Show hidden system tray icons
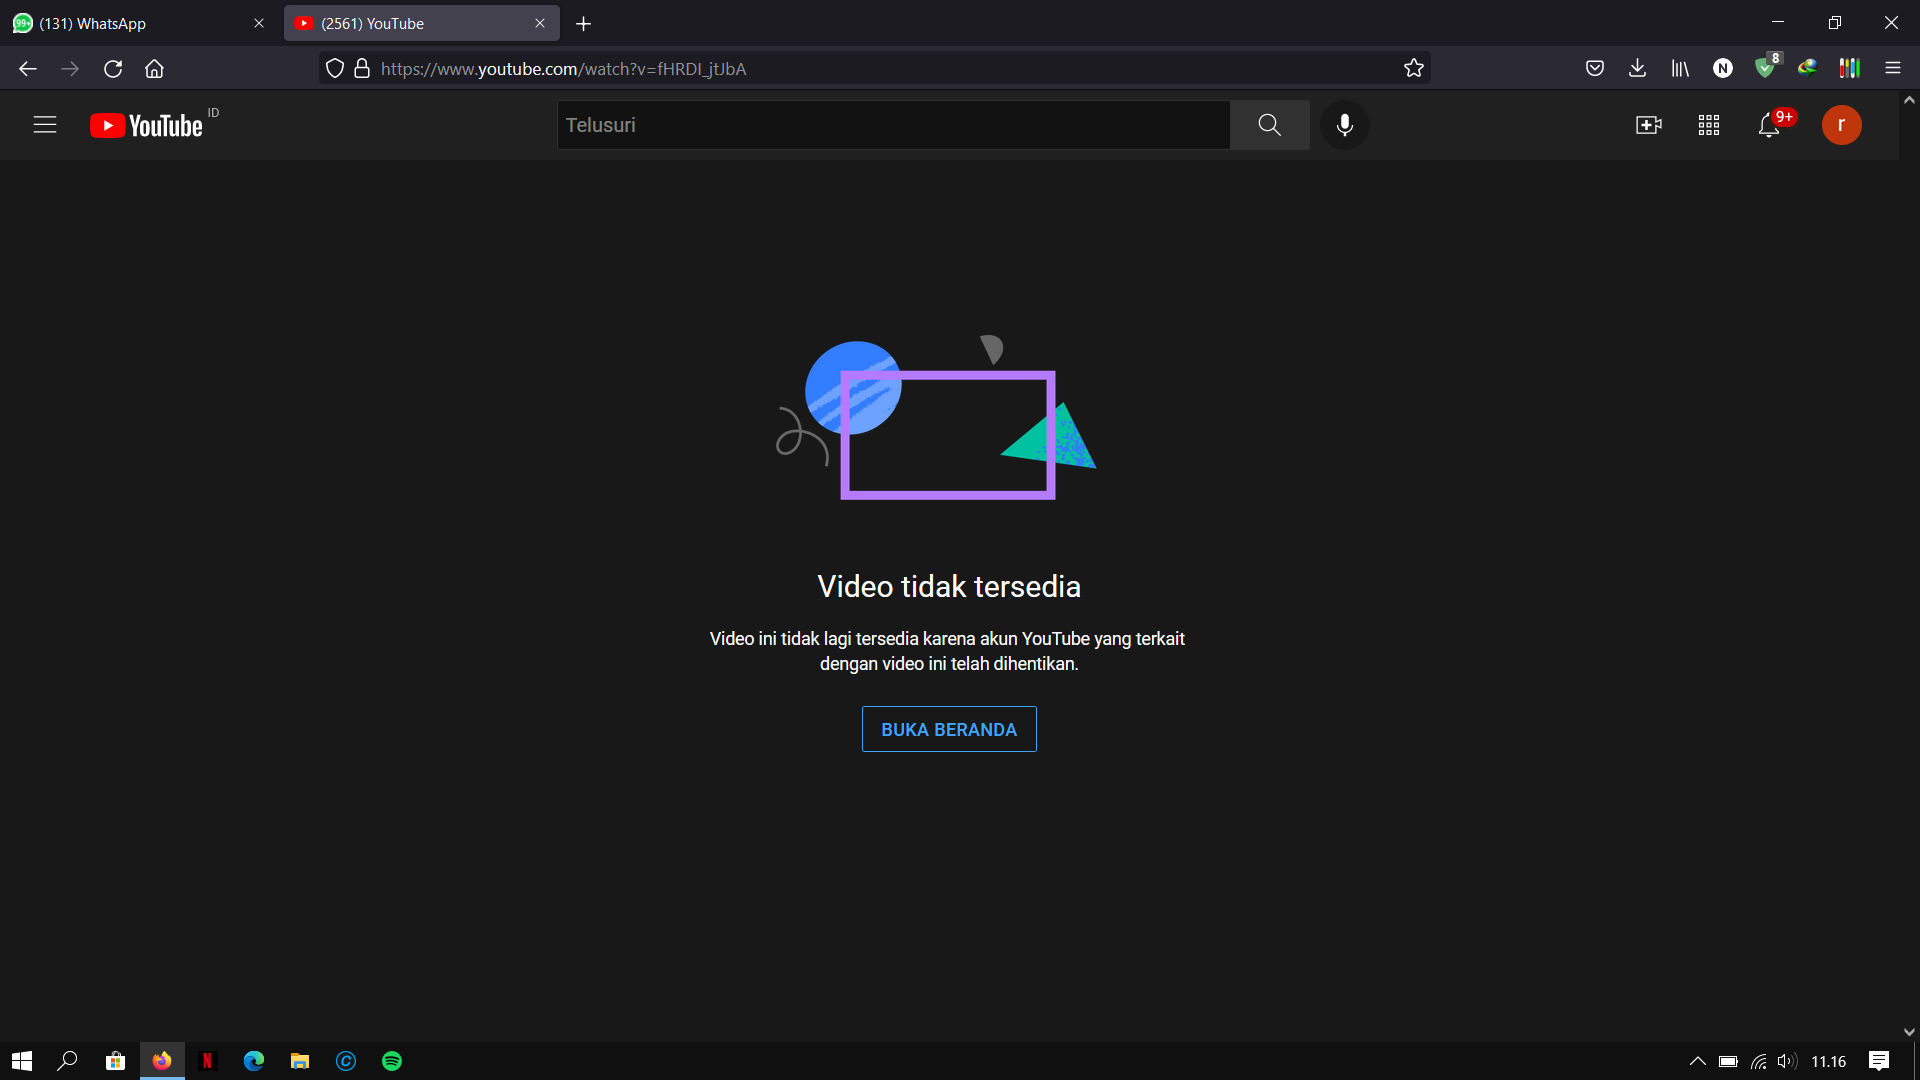This screenshot has height=1080, width=1920. click(1697, 1061)
